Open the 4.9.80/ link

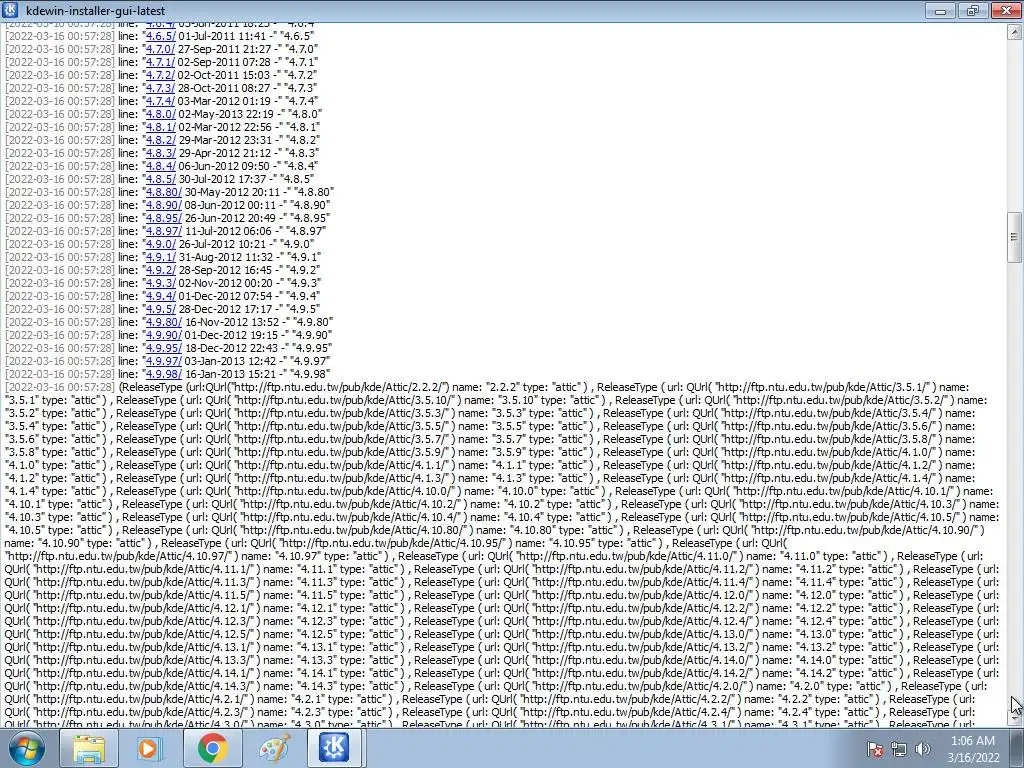click(x=163, y=322)
